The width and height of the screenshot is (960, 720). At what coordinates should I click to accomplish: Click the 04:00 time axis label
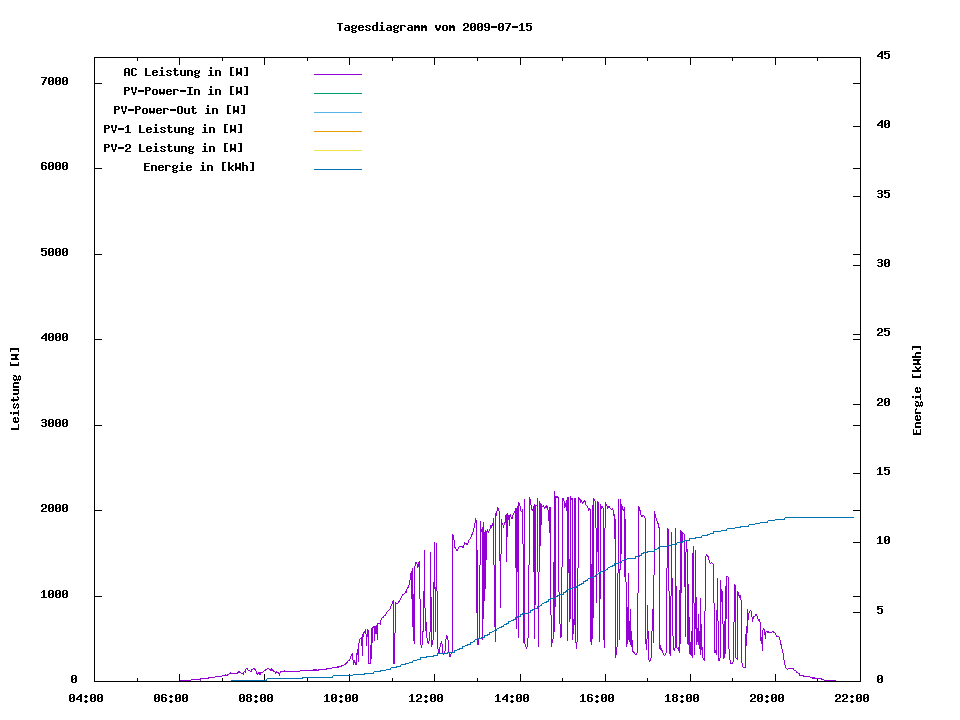click(85, 699)
